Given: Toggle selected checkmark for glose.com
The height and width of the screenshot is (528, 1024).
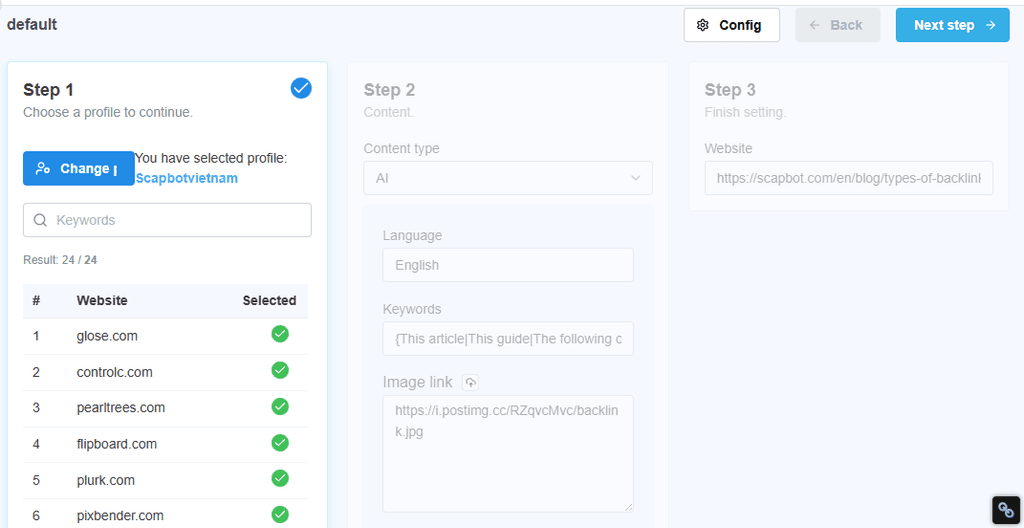Looking at the screenshot, I should coord(280,334).
